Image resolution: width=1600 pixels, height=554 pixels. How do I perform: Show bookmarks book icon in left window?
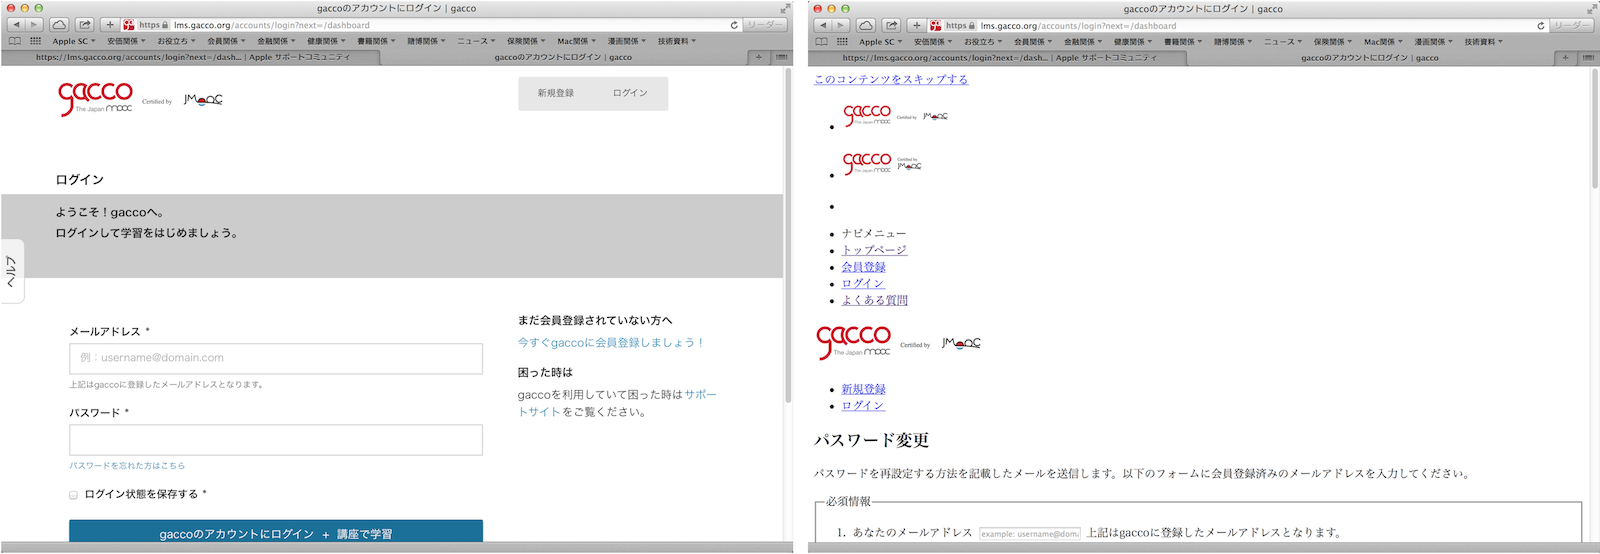coord(15,41)
